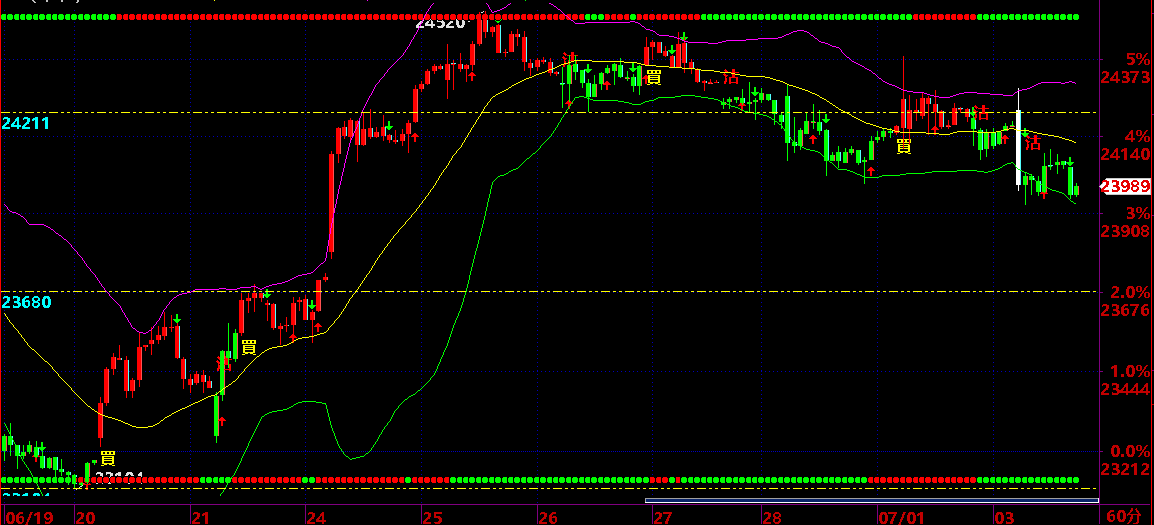Click the date 24 marker on time axis
The image size is (1154, 525).
316,518
